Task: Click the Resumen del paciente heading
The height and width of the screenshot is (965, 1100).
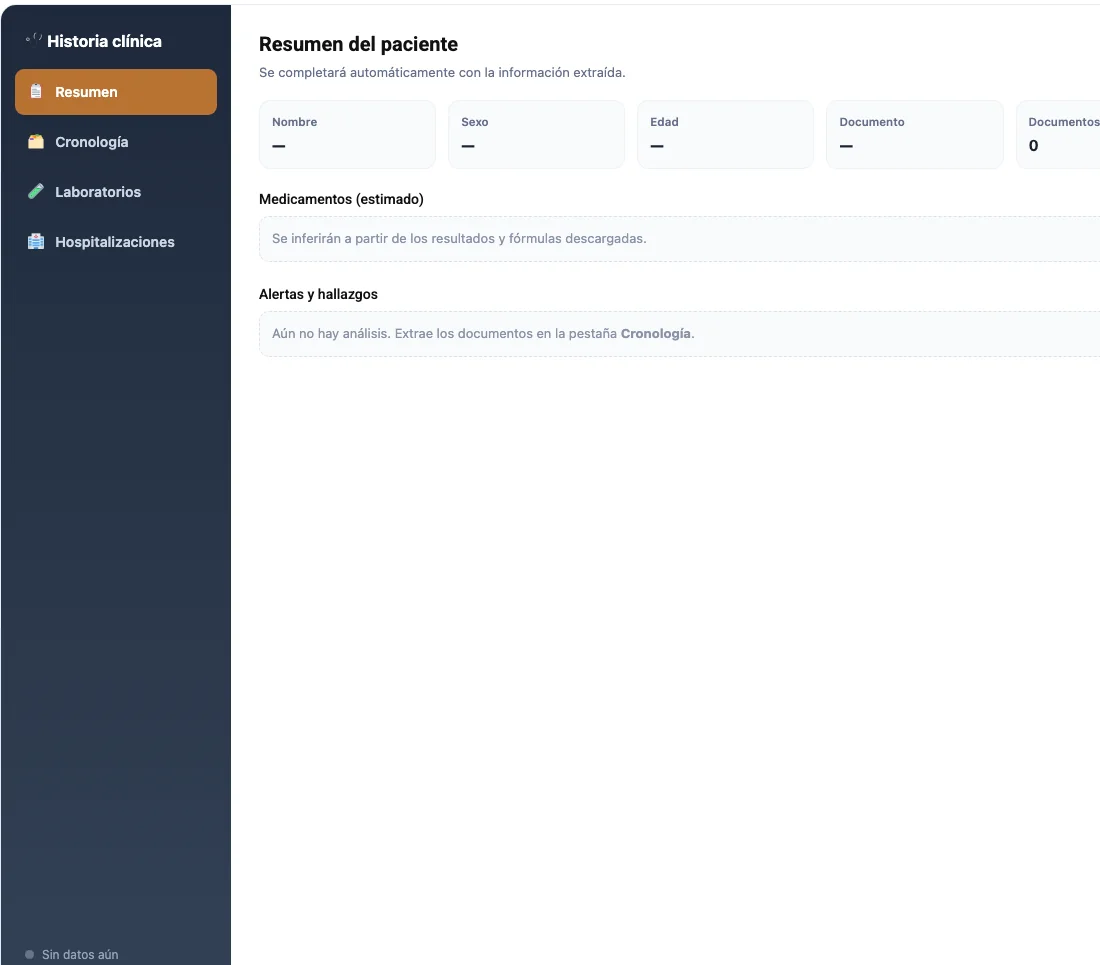Action: [x=358, y=44]
